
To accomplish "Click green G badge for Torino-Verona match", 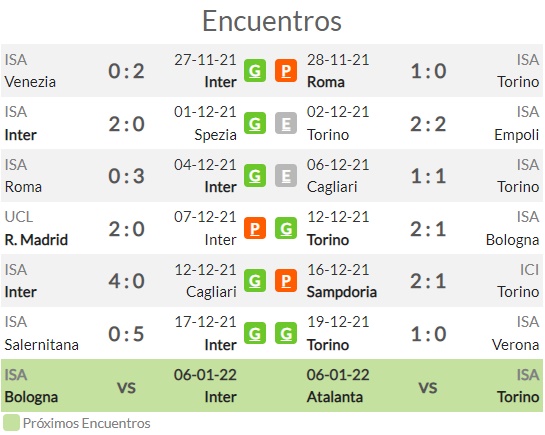I will [x=286, y=334].
